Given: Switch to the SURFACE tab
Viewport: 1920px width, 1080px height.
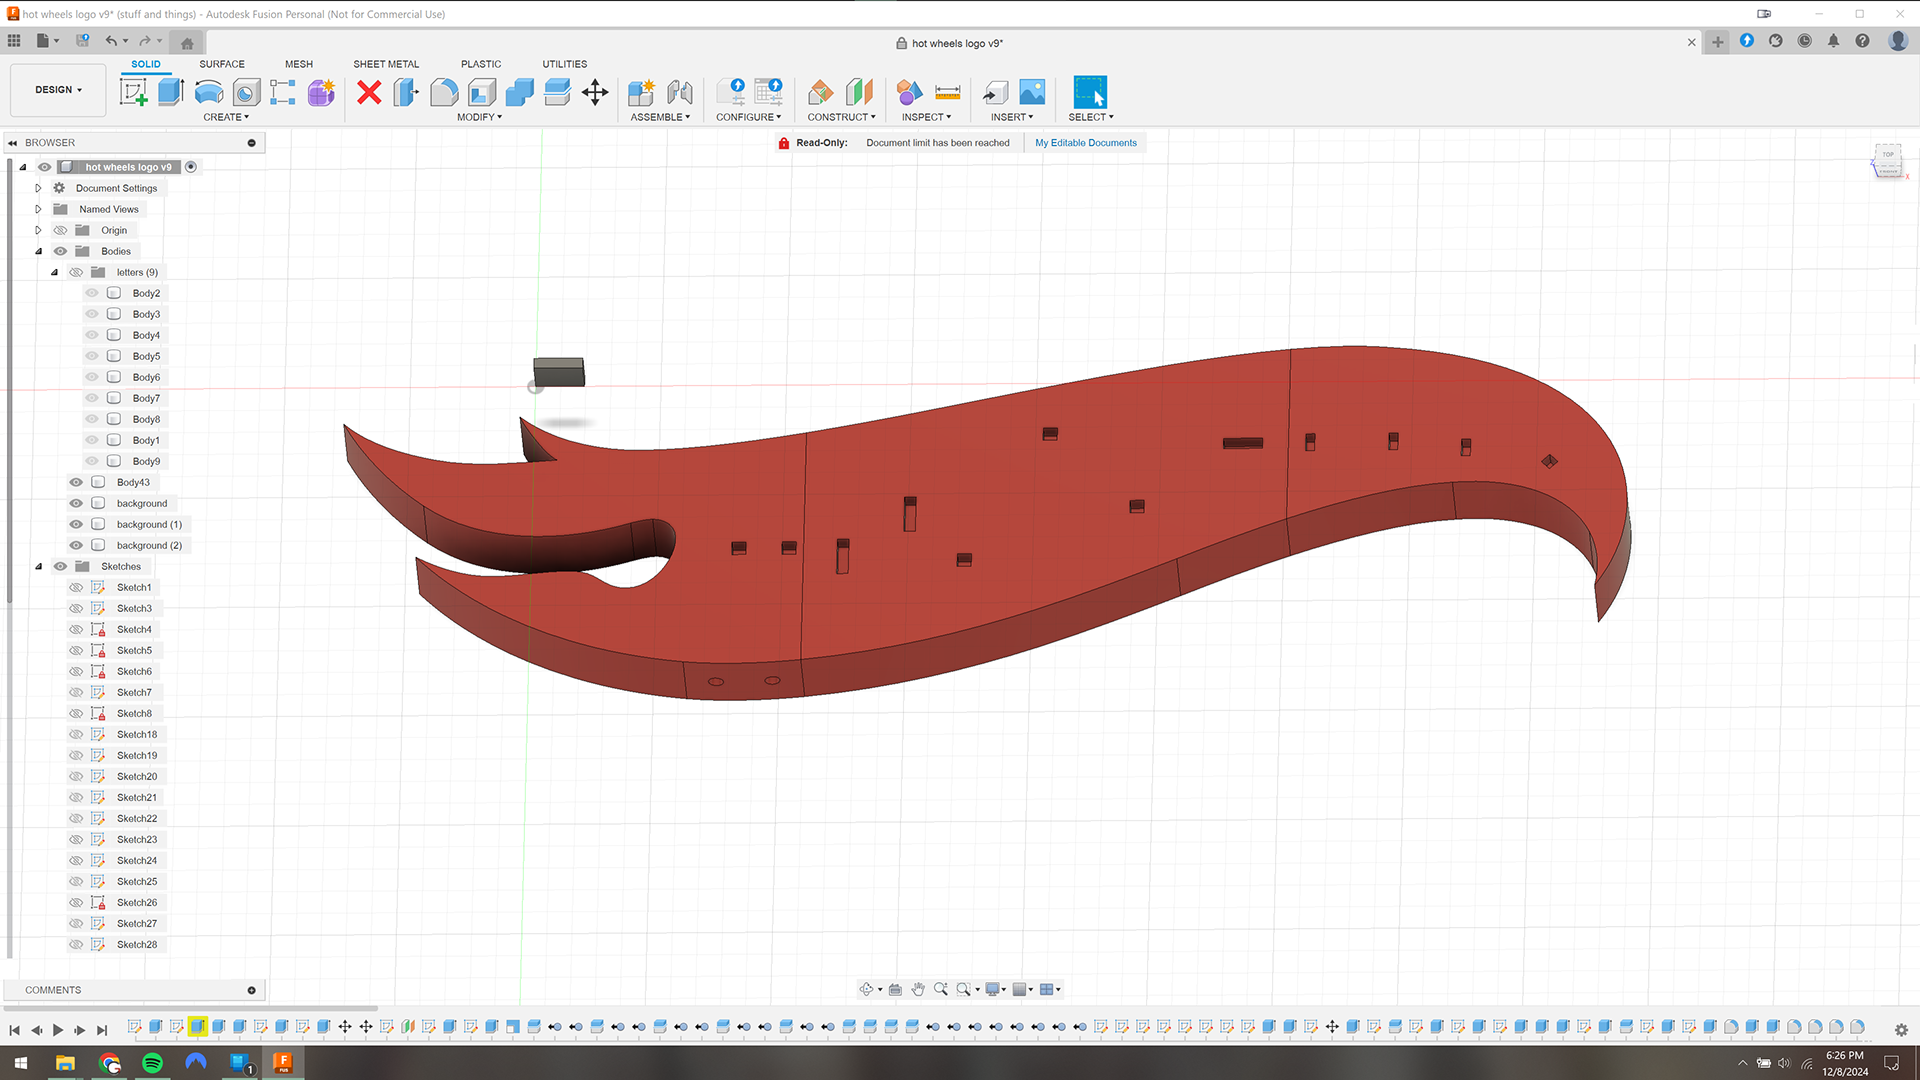Looking at the screenshot, I should [x=222, y=64].
